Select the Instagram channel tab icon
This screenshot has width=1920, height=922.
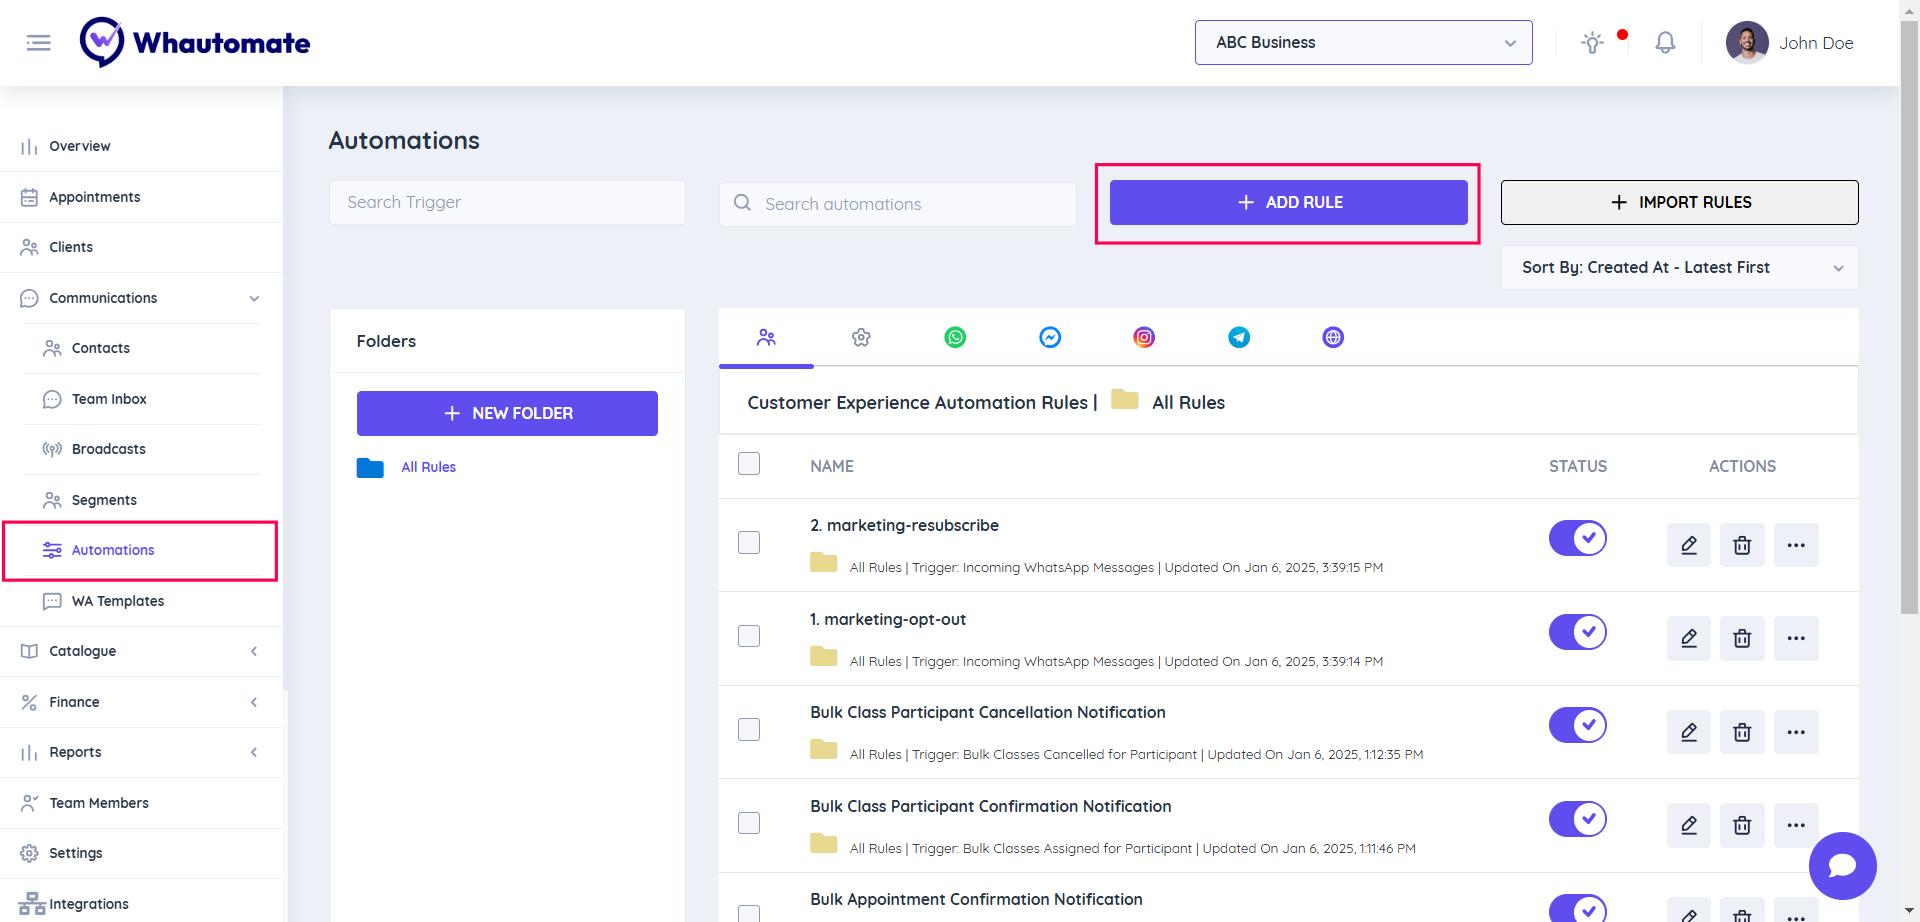click(1144, 338)
